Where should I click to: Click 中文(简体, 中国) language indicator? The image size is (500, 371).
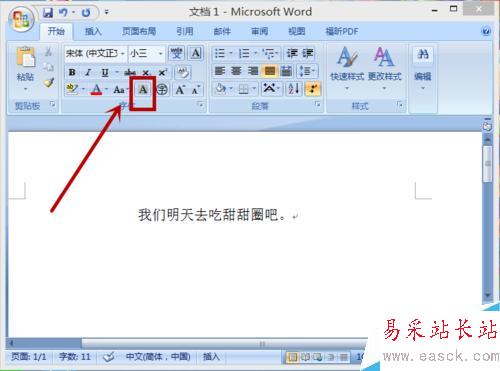[158, 357]
